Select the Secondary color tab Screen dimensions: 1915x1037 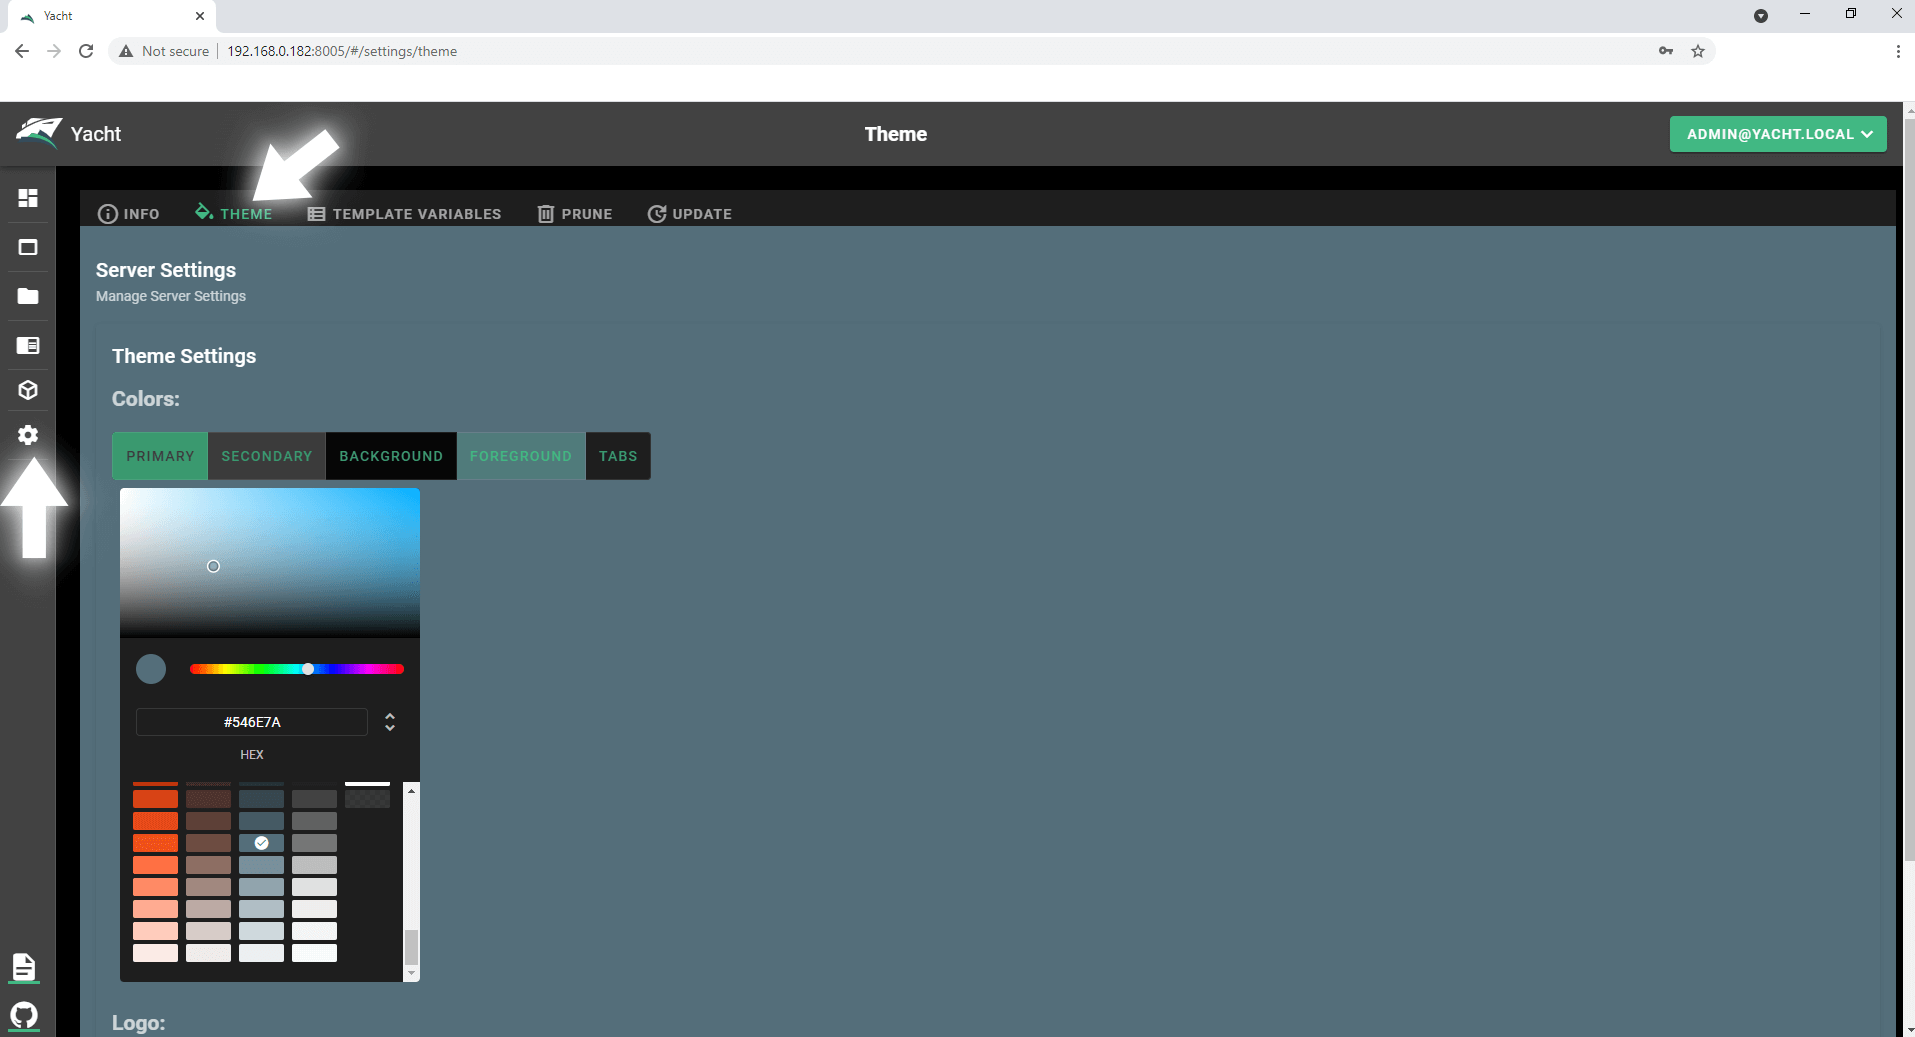(267, 456)
